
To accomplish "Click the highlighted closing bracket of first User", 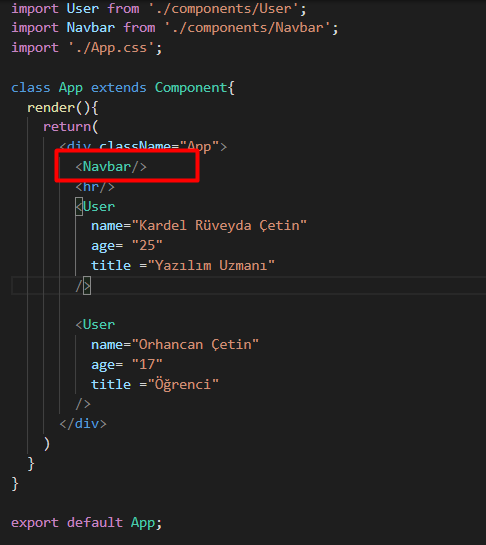I will tap(87, 286).
